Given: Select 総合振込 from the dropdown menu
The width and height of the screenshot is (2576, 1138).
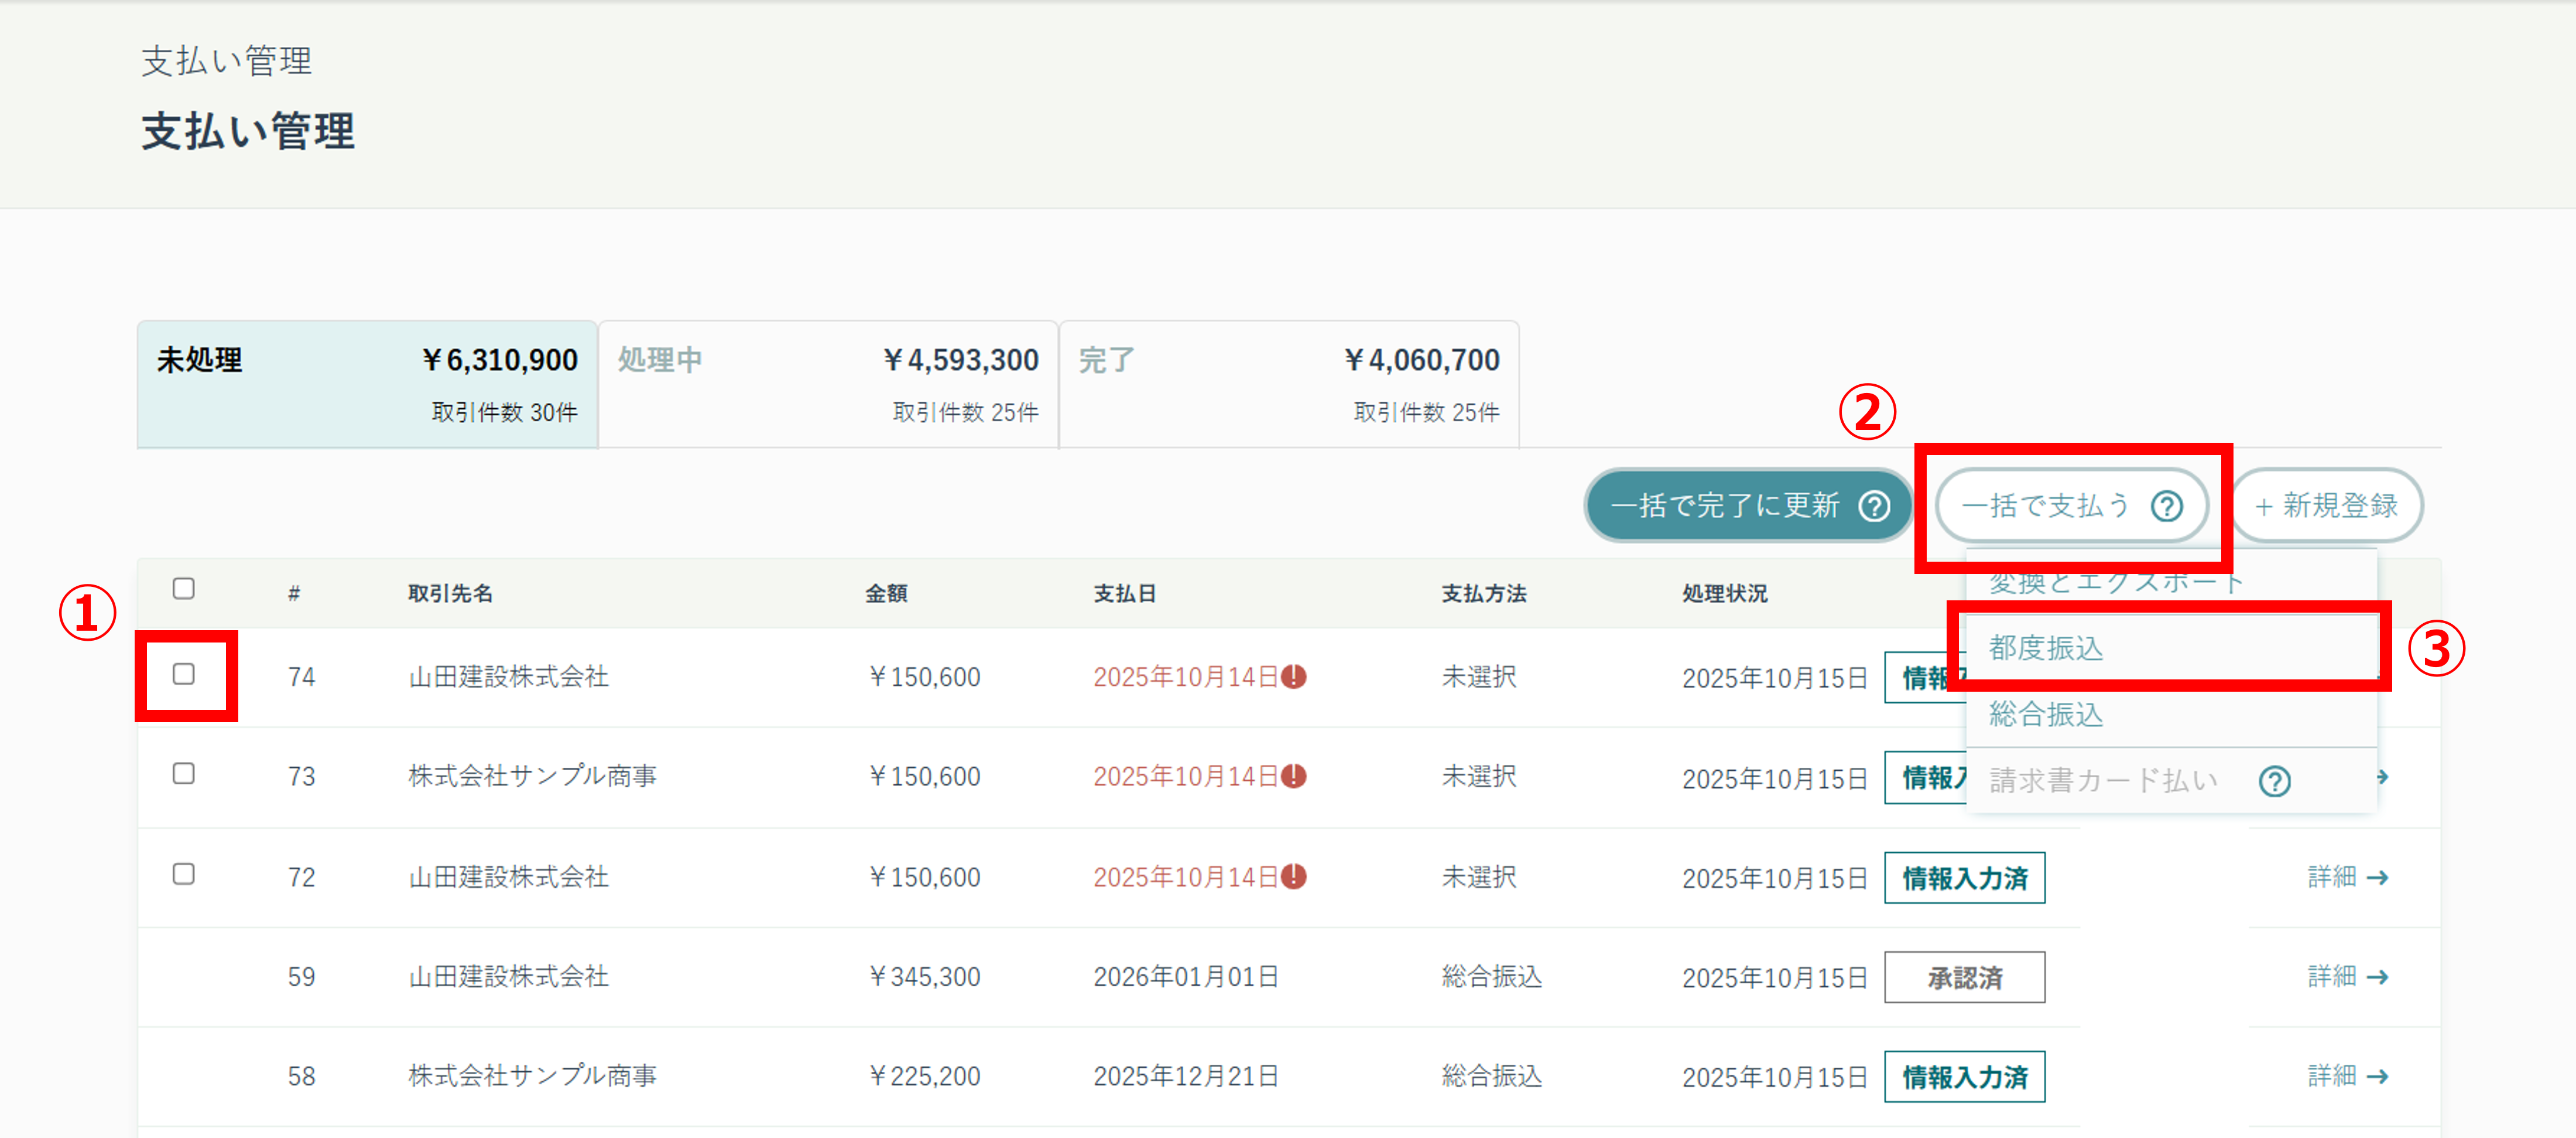Looking at the screenshot, I should pos(2170,714).
